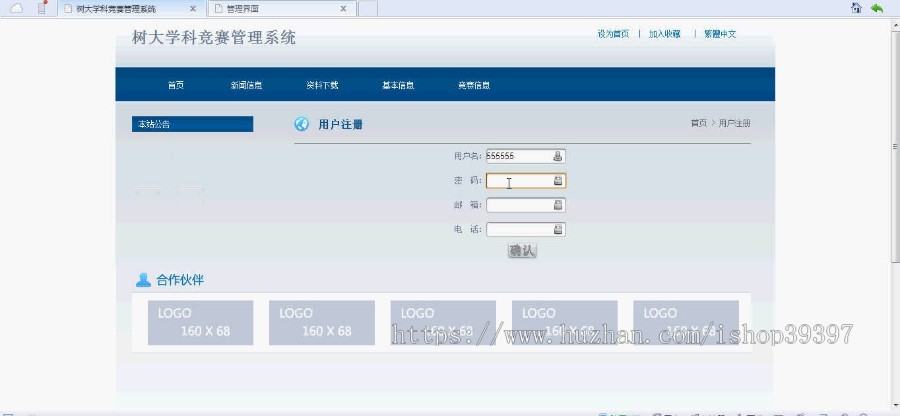Focus the 电话 phone field

525,230
